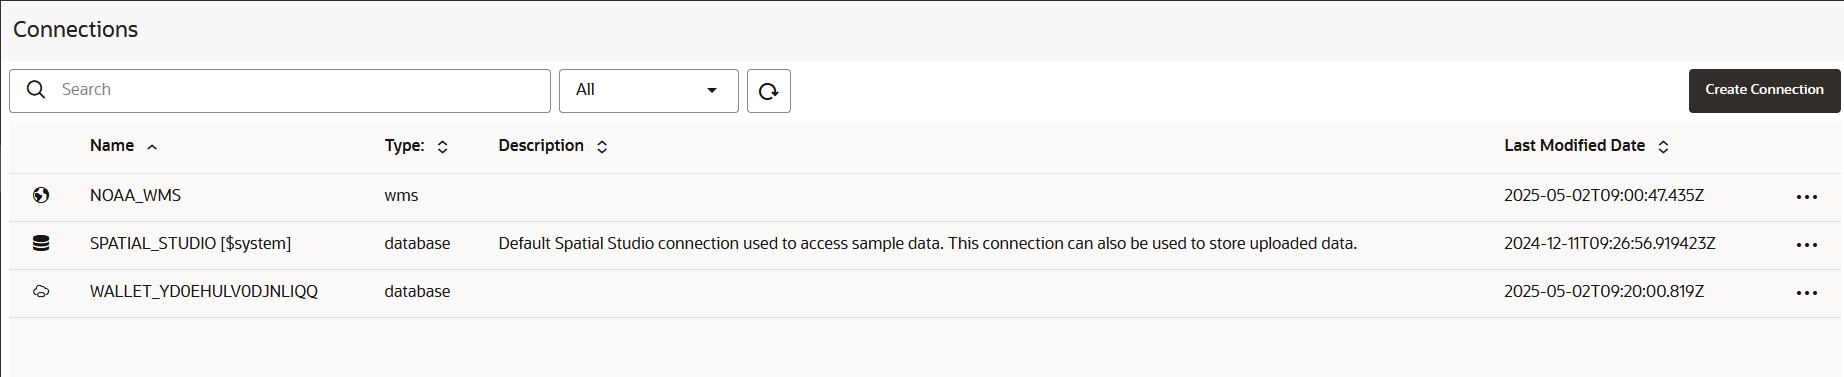
Task: Click the Connections page heading
Action: pyautogui.click(x=75, y=30)
